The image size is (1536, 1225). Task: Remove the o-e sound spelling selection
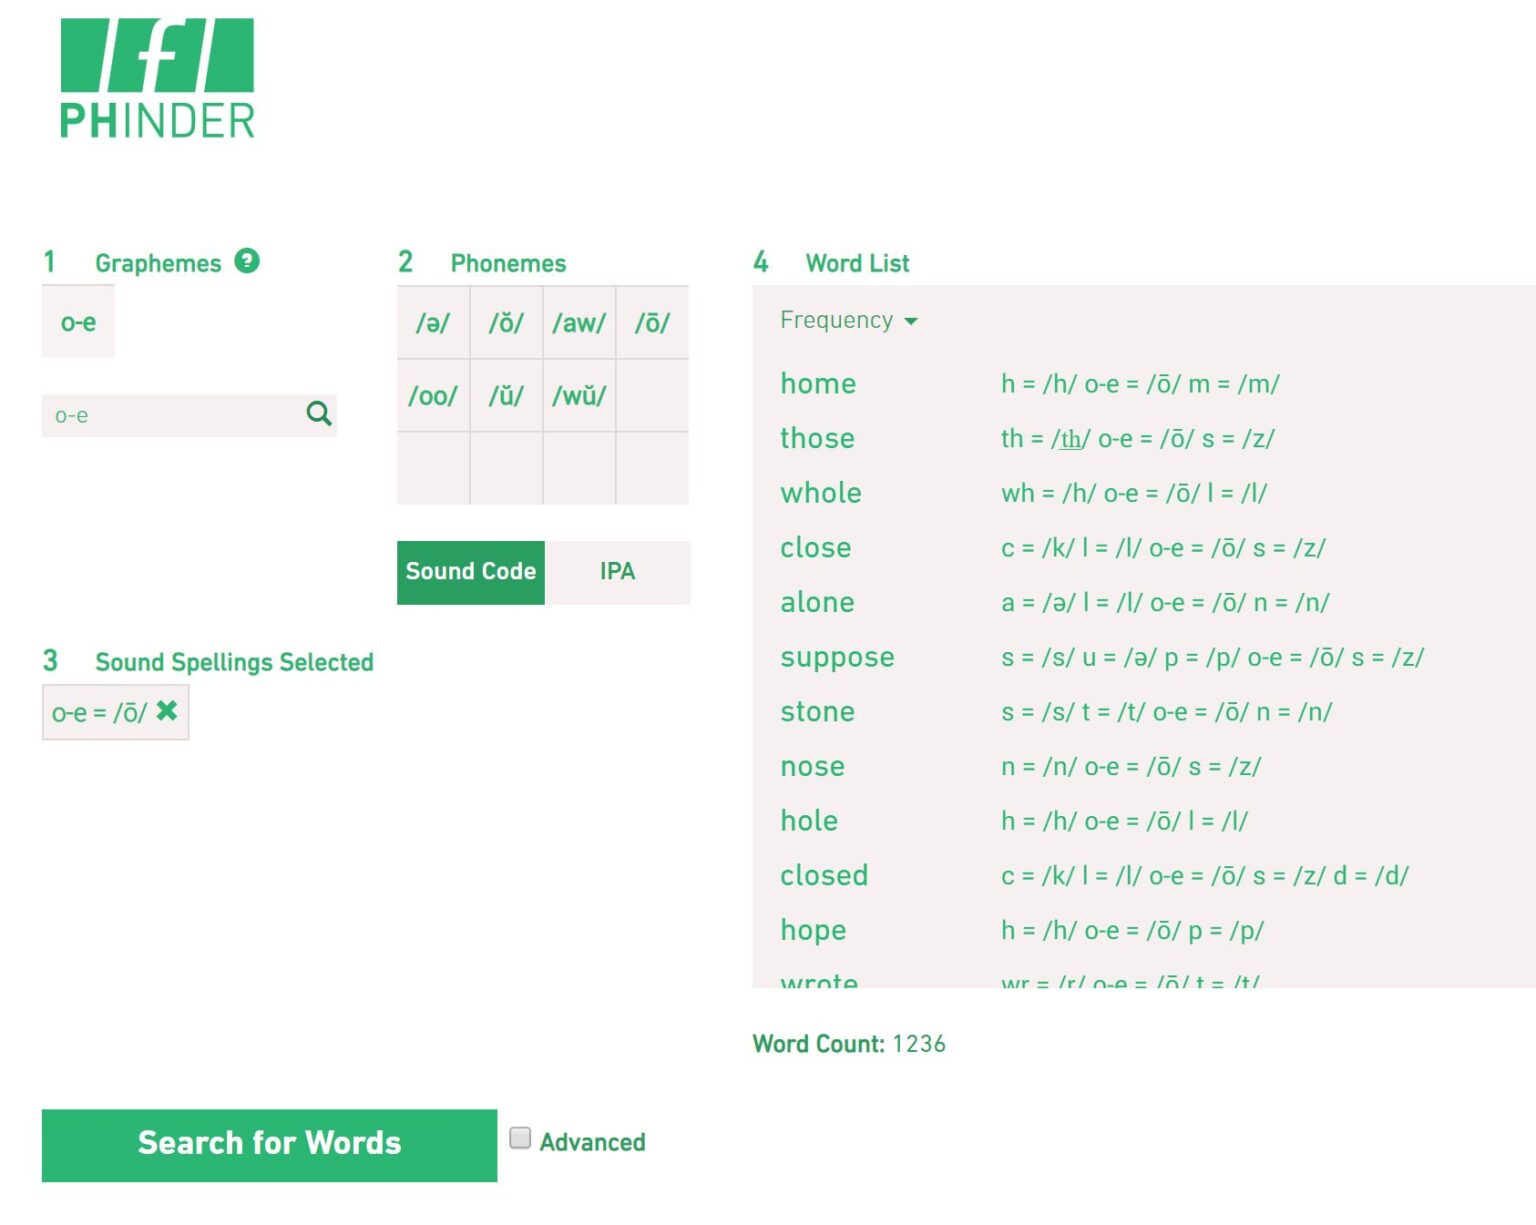pyautogui.click(x=167, y=711)
